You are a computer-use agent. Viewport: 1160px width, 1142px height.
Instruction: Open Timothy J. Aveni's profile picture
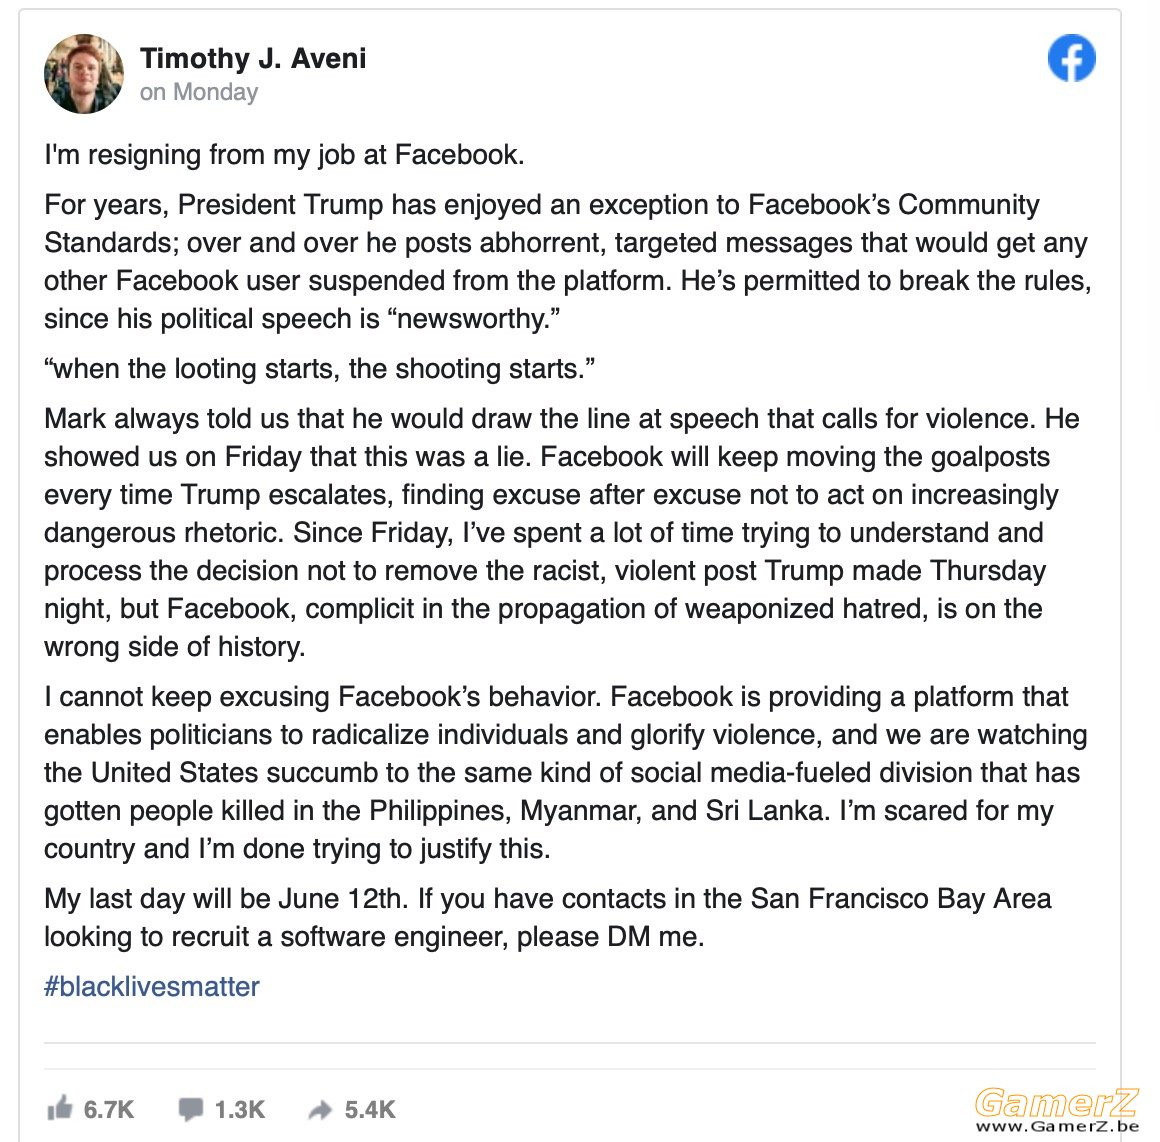[84, 74]
